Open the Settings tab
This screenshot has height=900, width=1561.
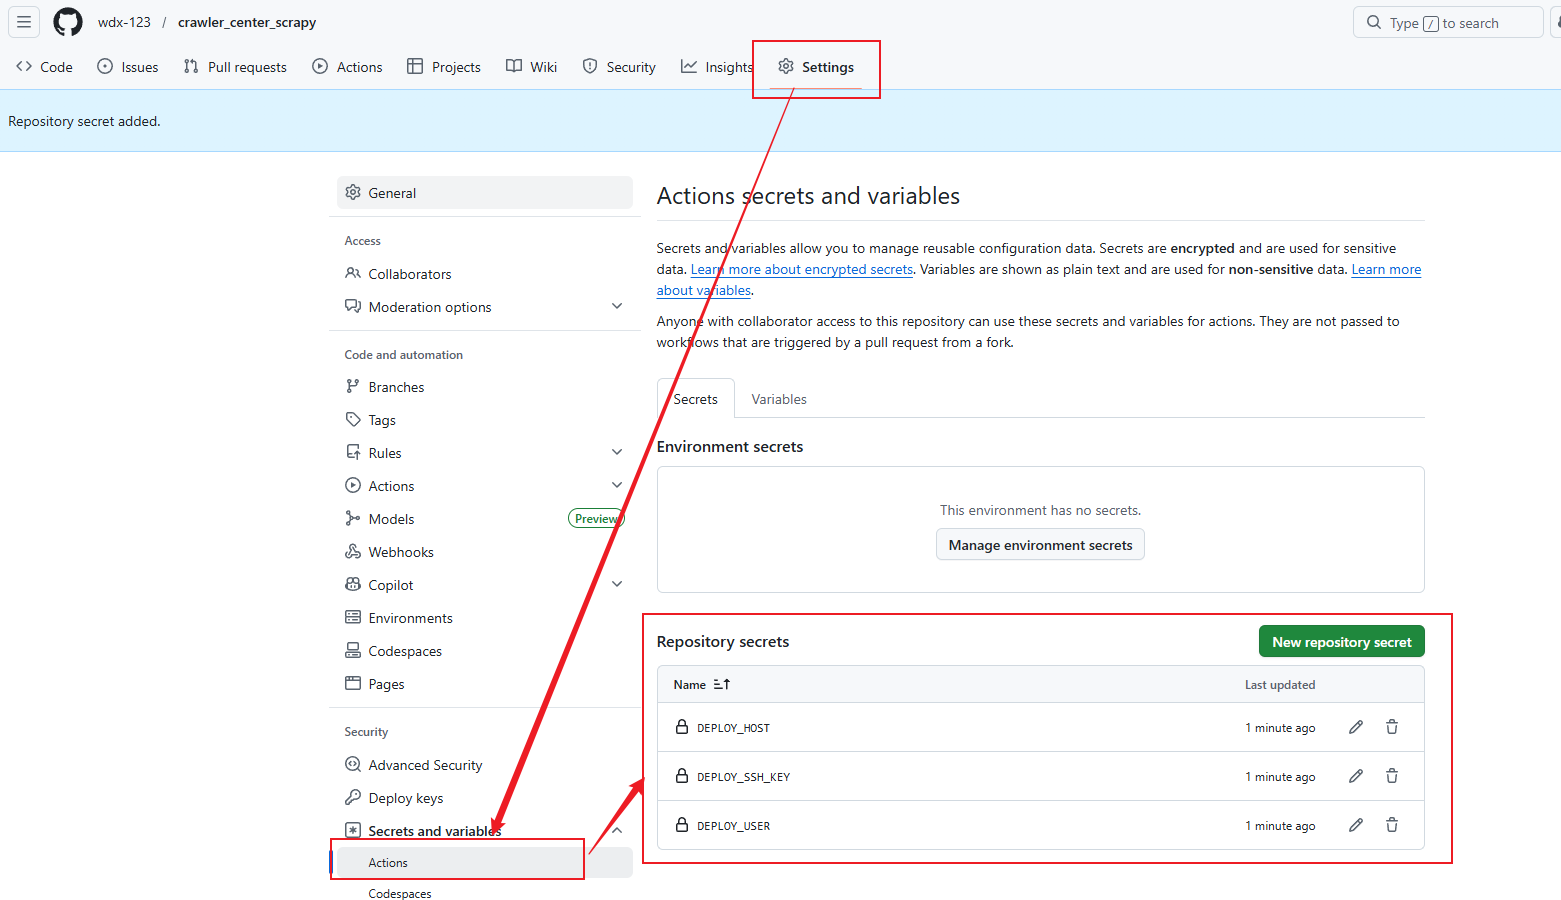(x=816, y=67)
